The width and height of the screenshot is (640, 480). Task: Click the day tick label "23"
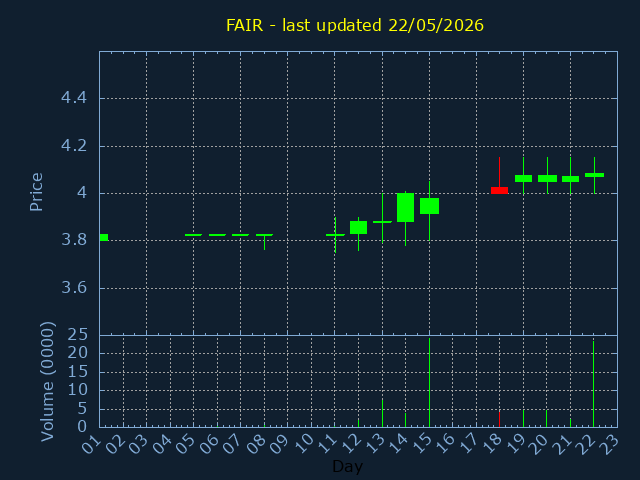(610, 444)
